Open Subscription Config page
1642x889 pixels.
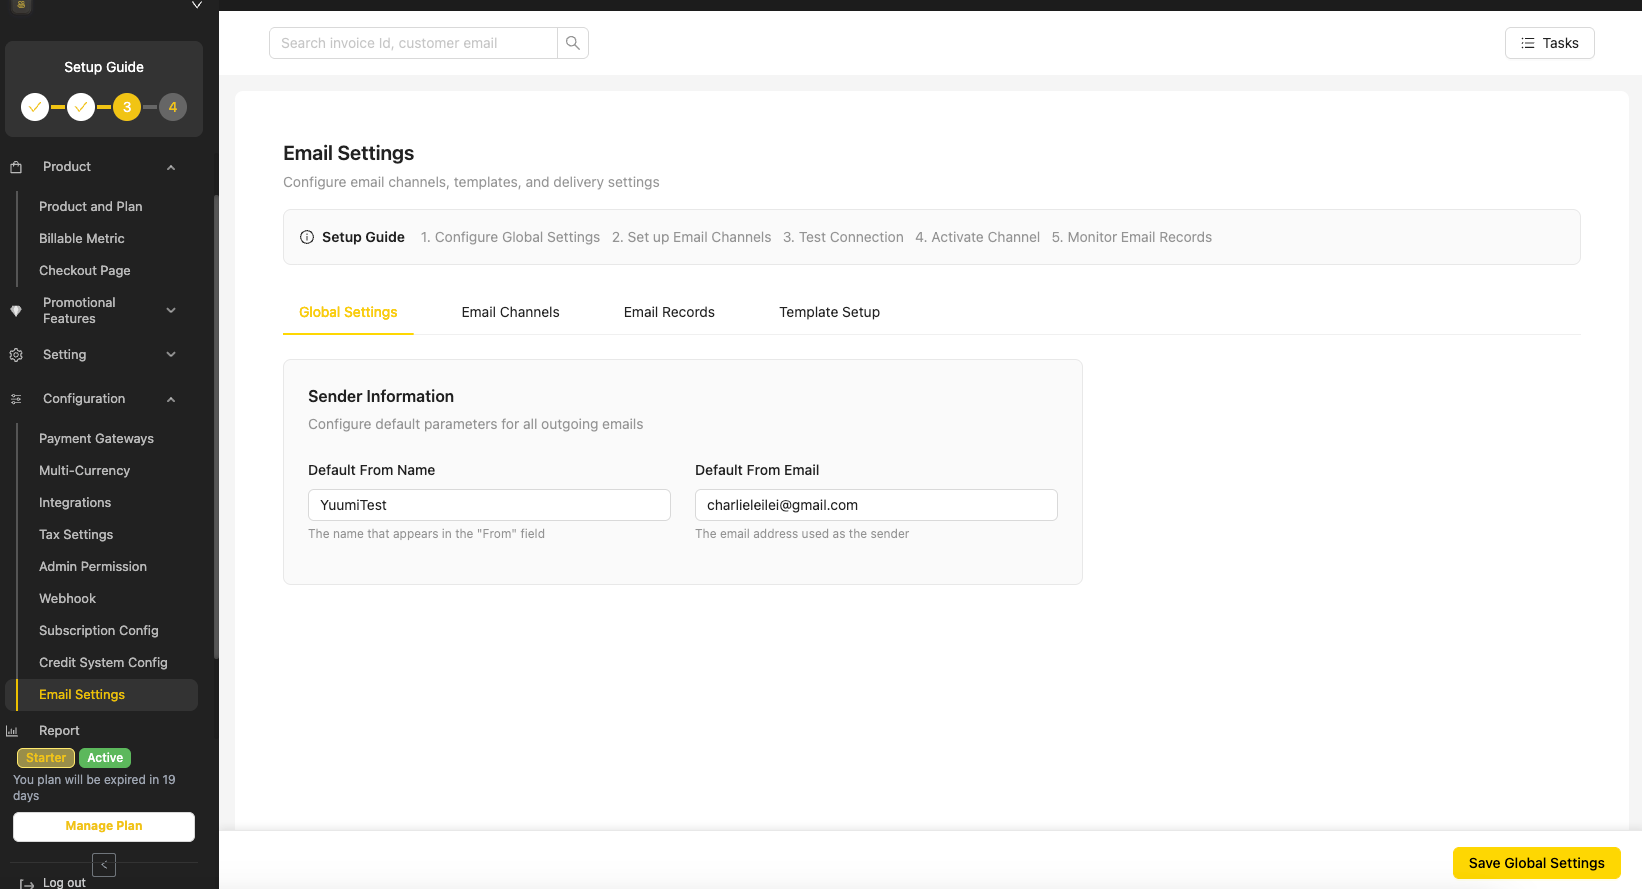coord(99,630)
